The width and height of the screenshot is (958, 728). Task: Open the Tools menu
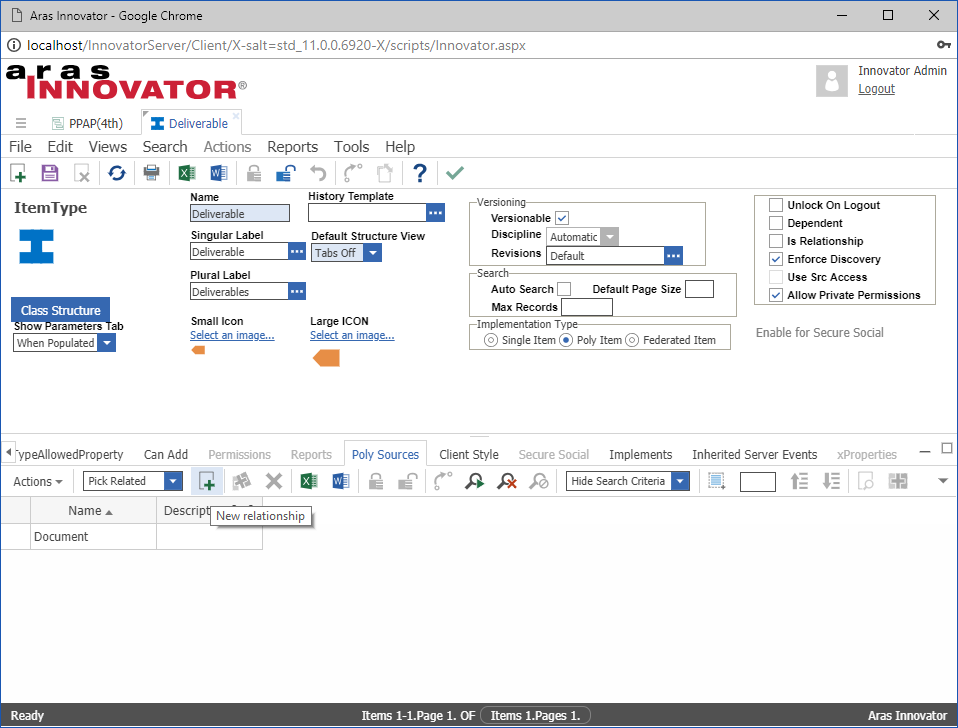351,146
